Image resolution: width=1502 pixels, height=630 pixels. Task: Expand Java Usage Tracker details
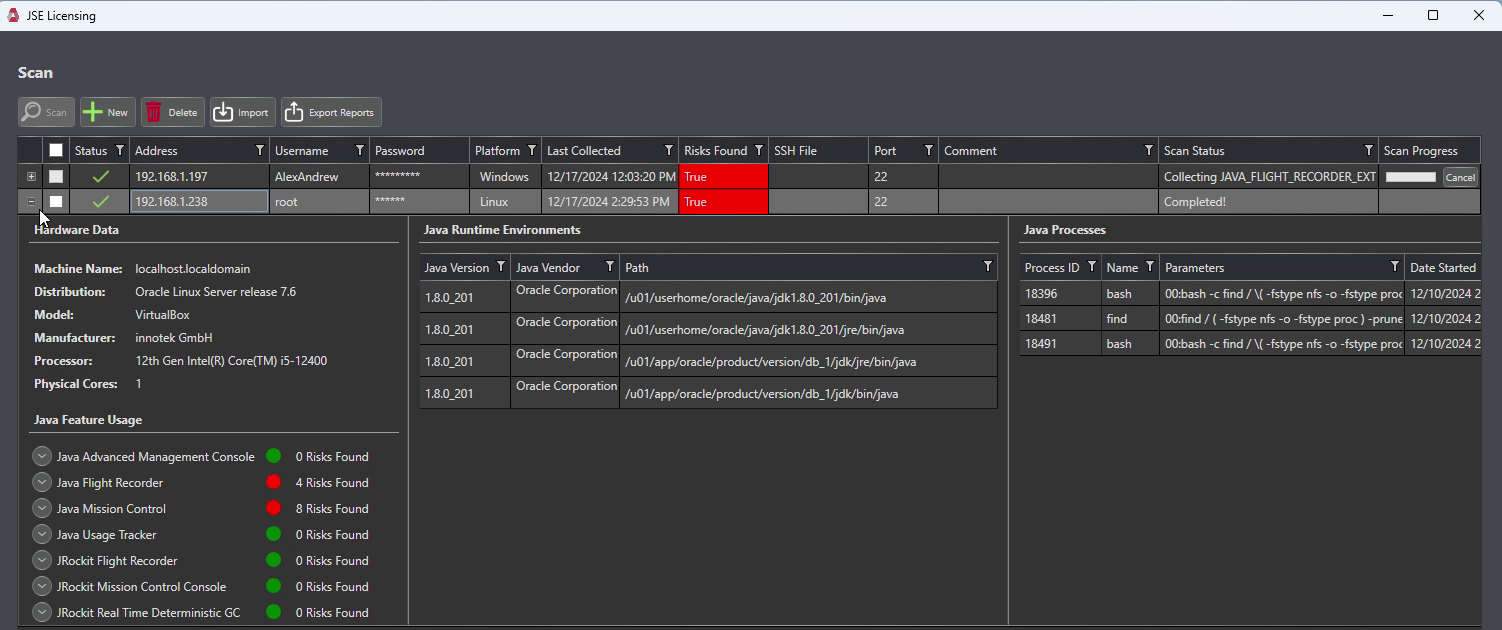coord(42,534)
